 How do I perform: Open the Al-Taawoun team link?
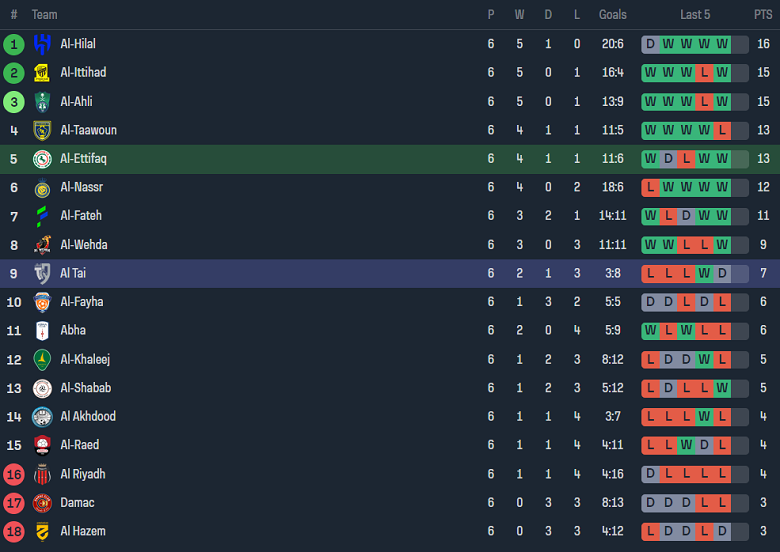click(x=88, y=130)
